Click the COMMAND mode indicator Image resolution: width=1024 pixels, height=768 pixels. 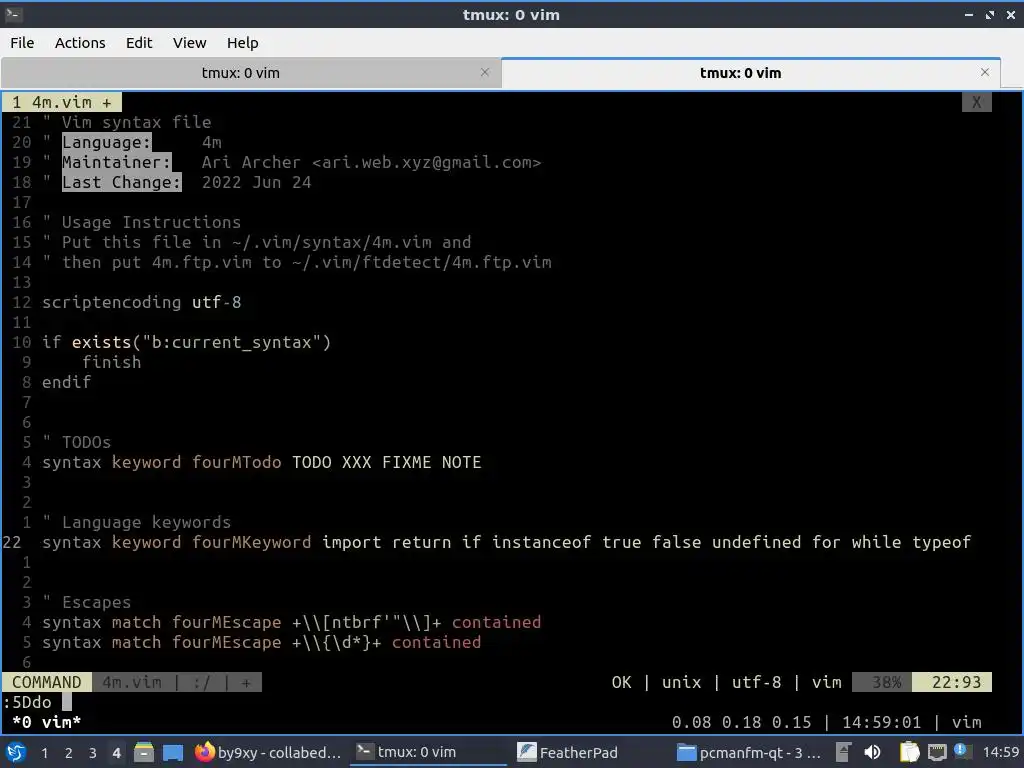(x=46, y=682)
